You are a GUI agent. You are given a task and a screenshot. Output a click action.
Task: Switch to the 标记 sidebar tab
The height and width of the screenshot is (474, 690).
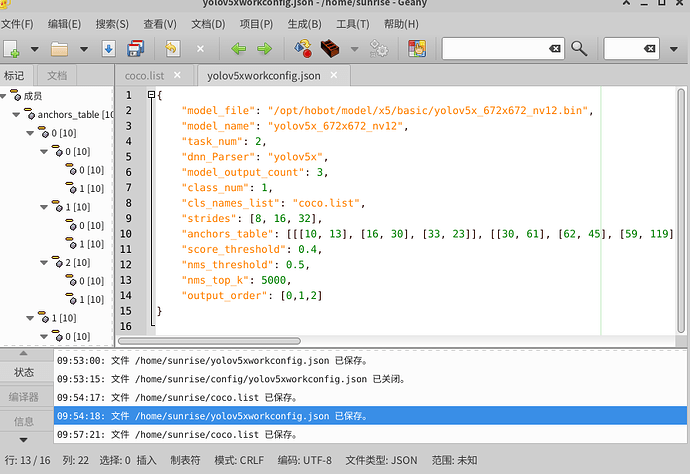(x=15, y=76)
